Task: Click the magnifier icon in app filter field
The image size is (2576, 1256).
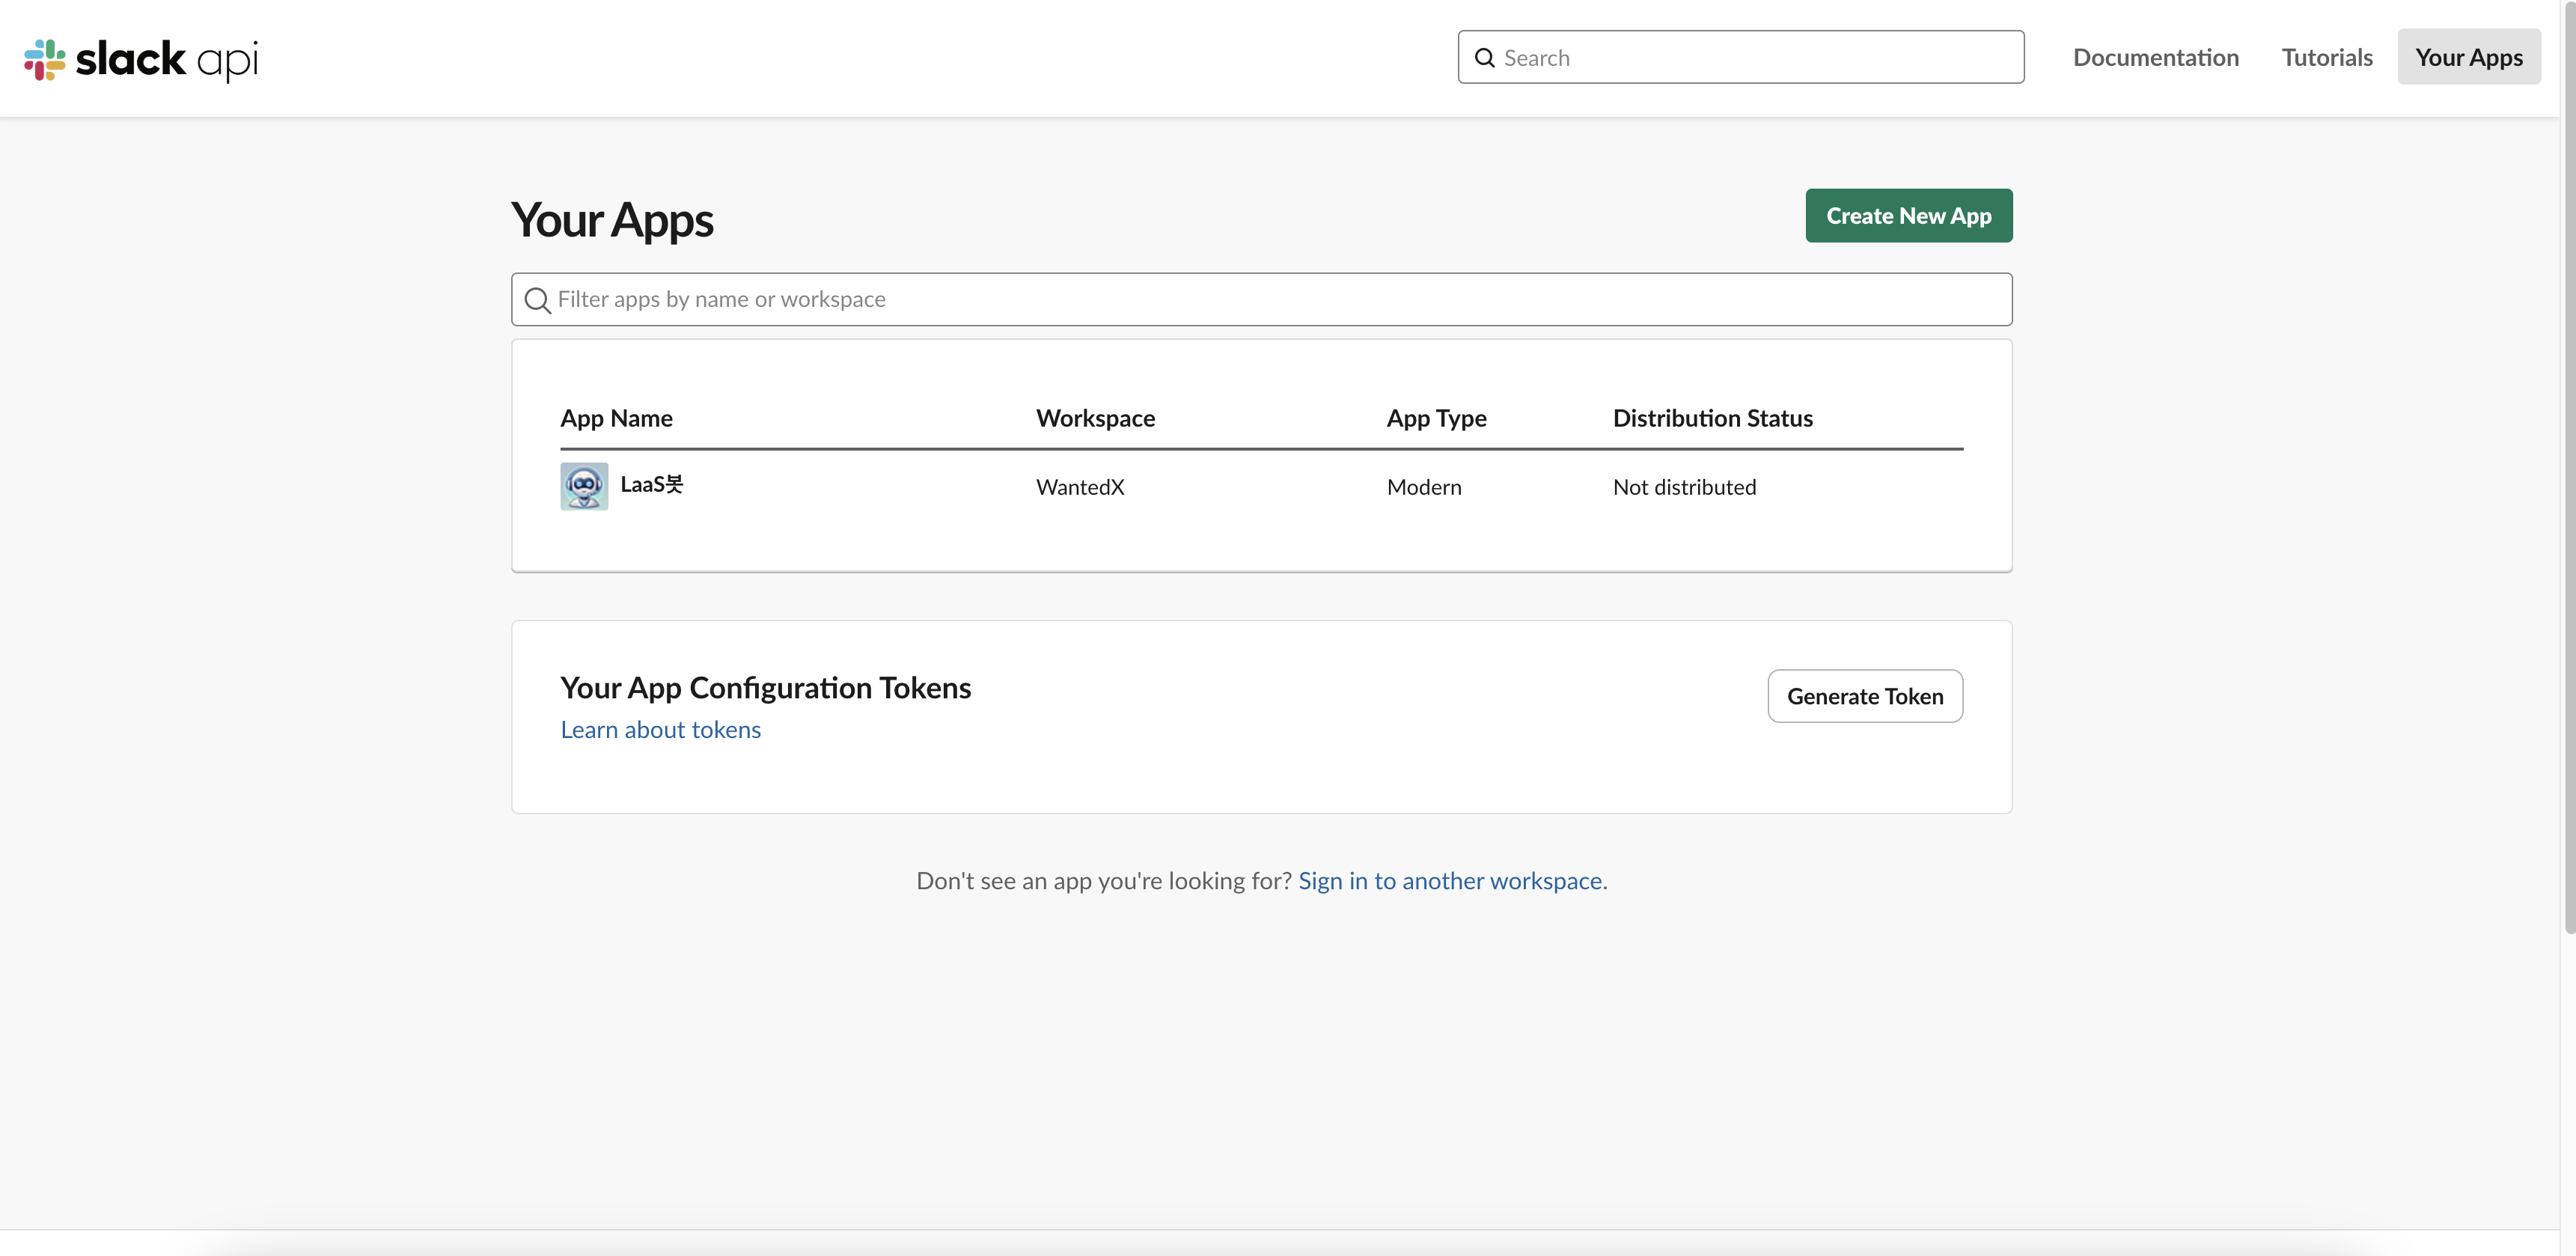Action: [x=537, y=300]
